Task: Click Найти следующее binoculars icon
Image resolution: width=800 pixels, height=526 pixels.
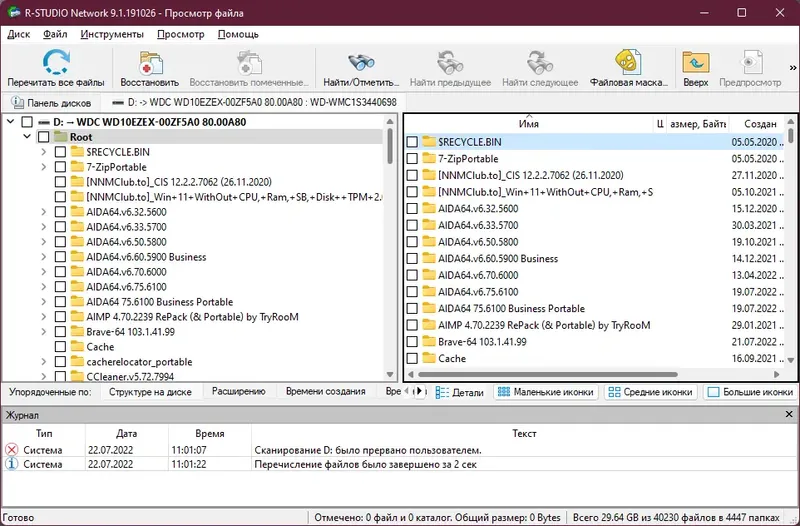Action: coord(540,63)
